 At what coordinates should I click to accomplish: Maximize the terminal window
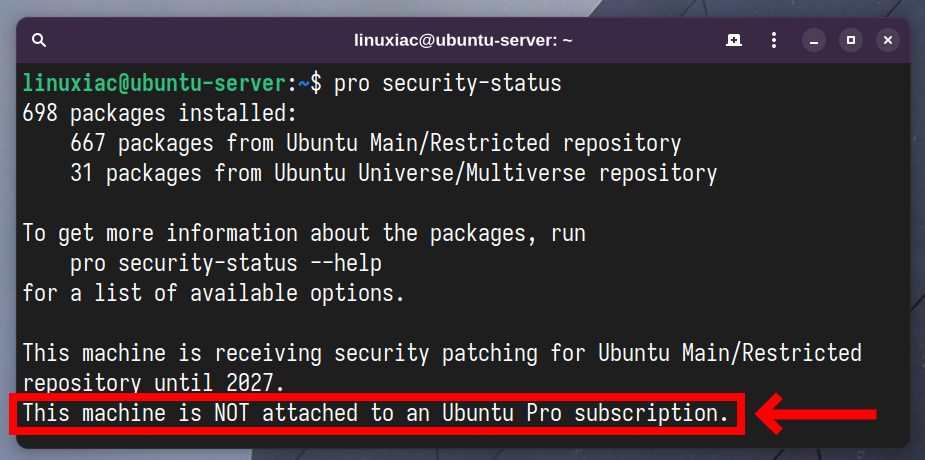pos(851,41)
